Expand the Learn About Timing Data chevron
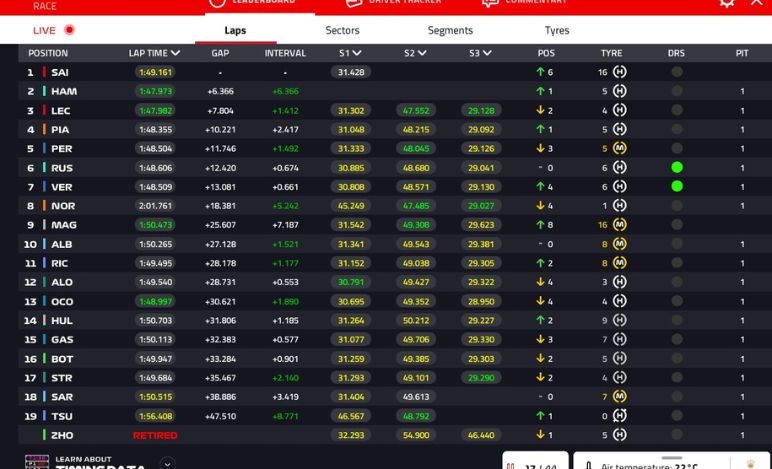 [166, 463]
